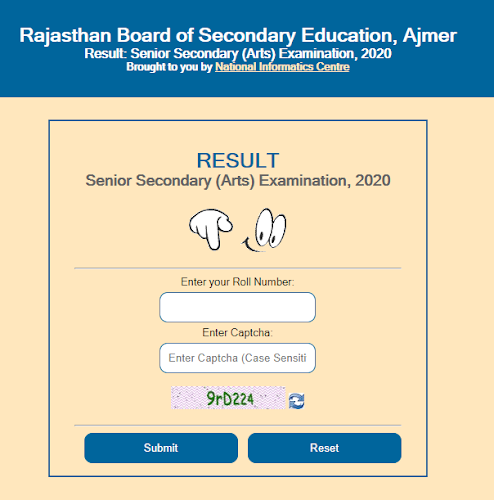
Task: Click the blue RESULT heading
Action: [238, 160]
